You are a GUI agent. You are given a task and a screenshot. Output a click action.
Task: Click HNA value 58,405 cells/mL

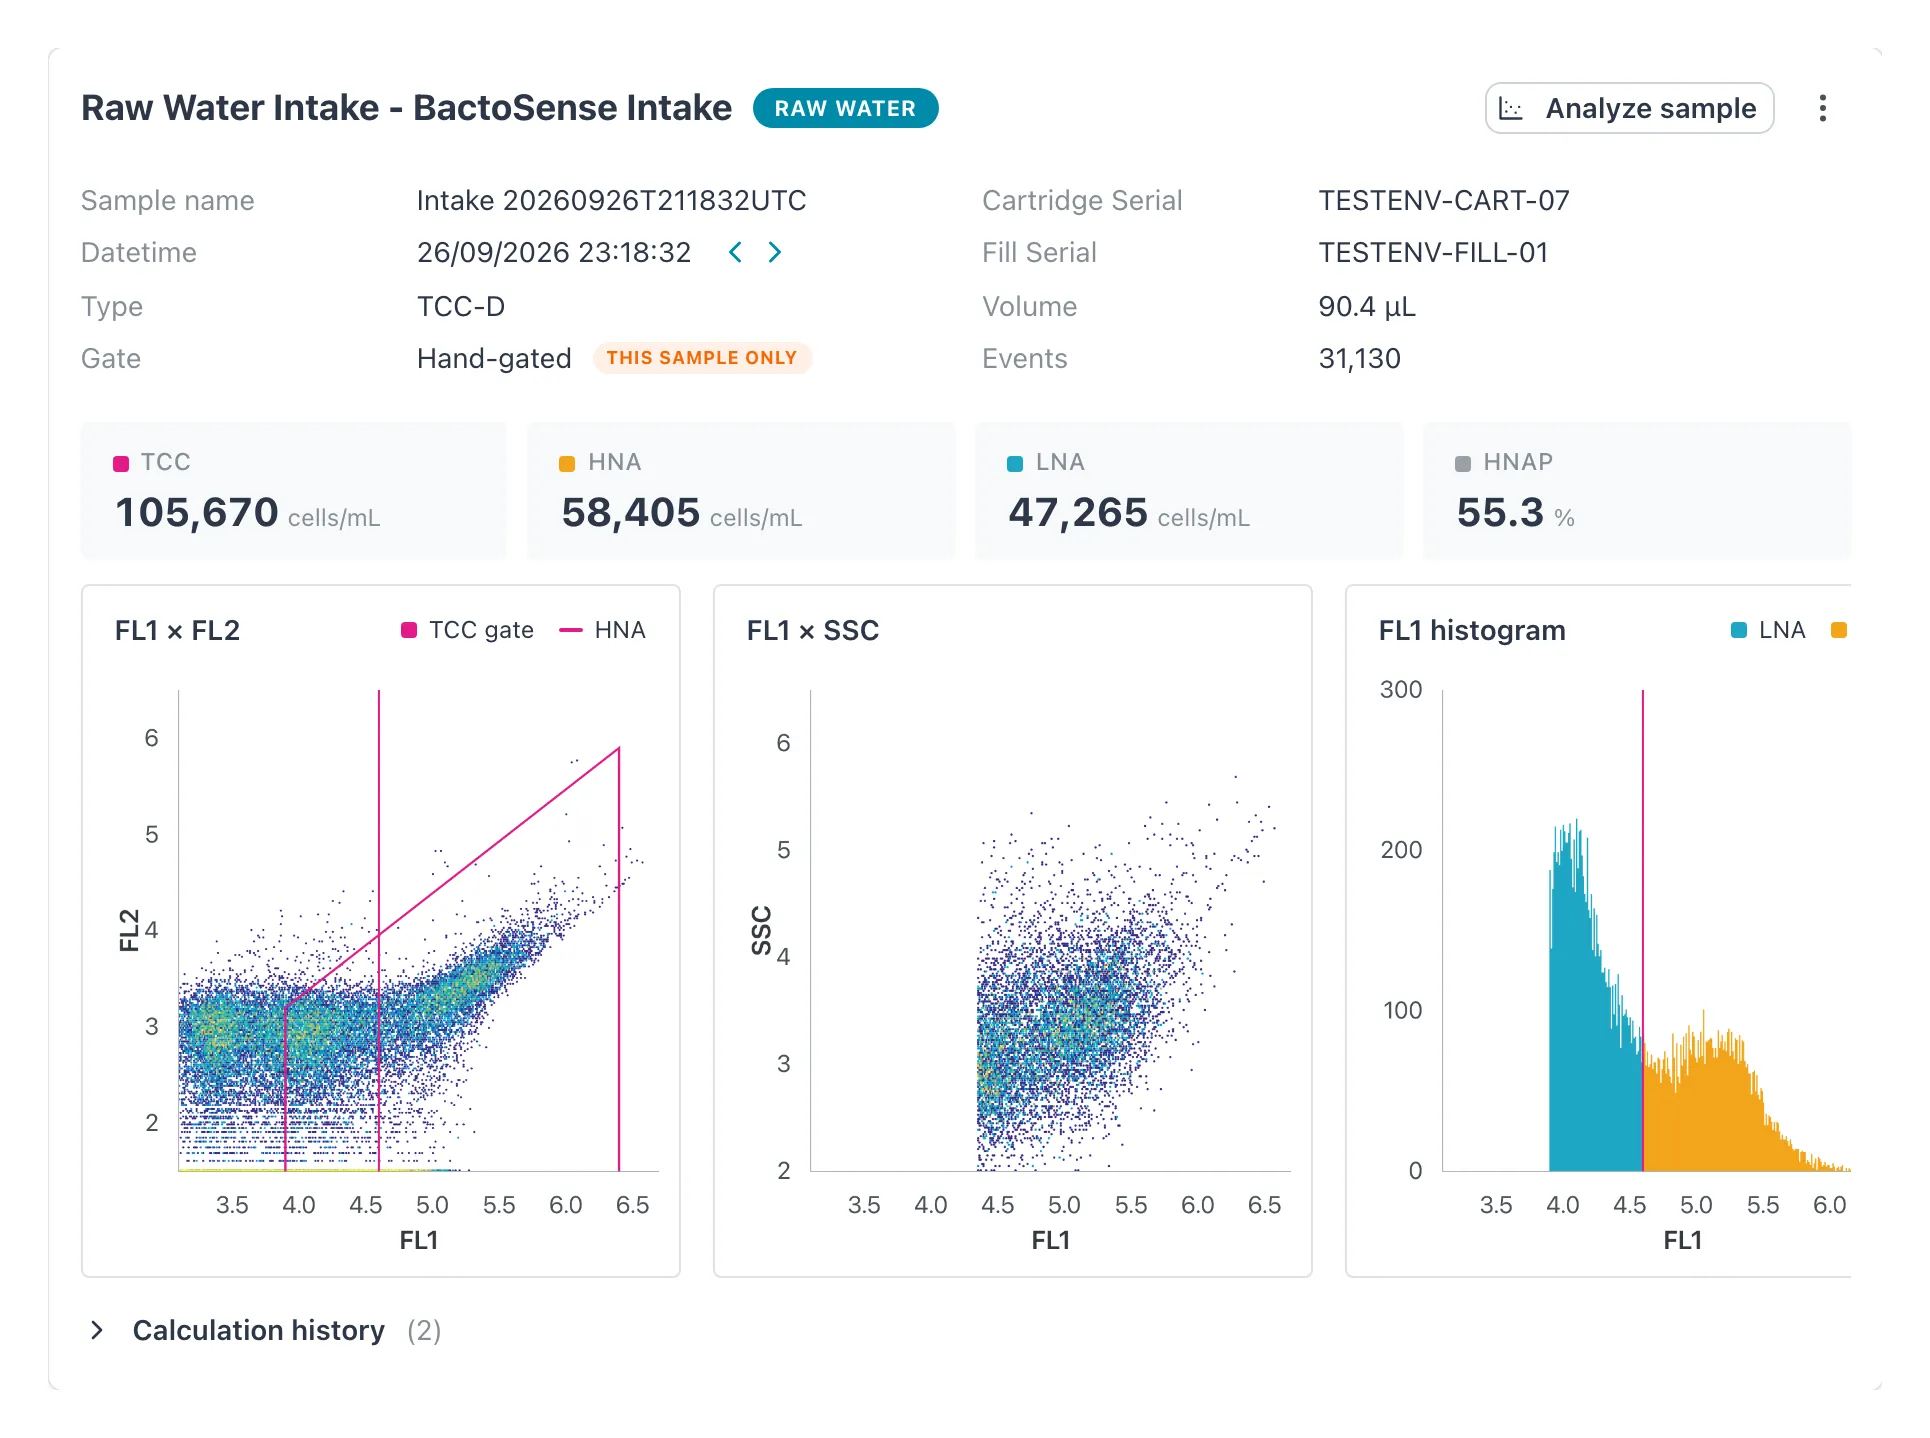(681, 513)
